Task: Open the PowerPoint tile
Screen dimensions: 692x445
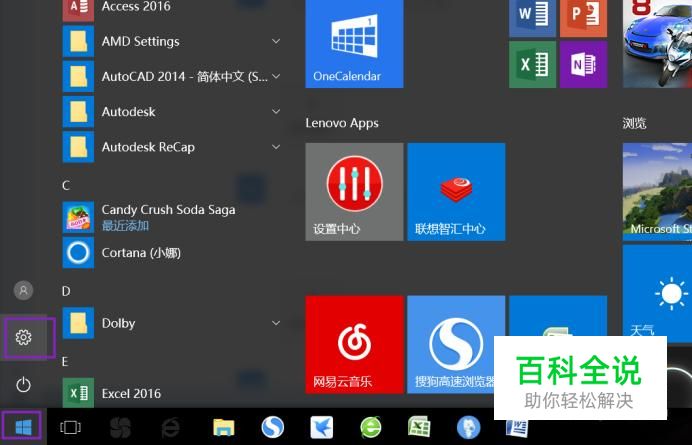Action: [x=583, y=19]
